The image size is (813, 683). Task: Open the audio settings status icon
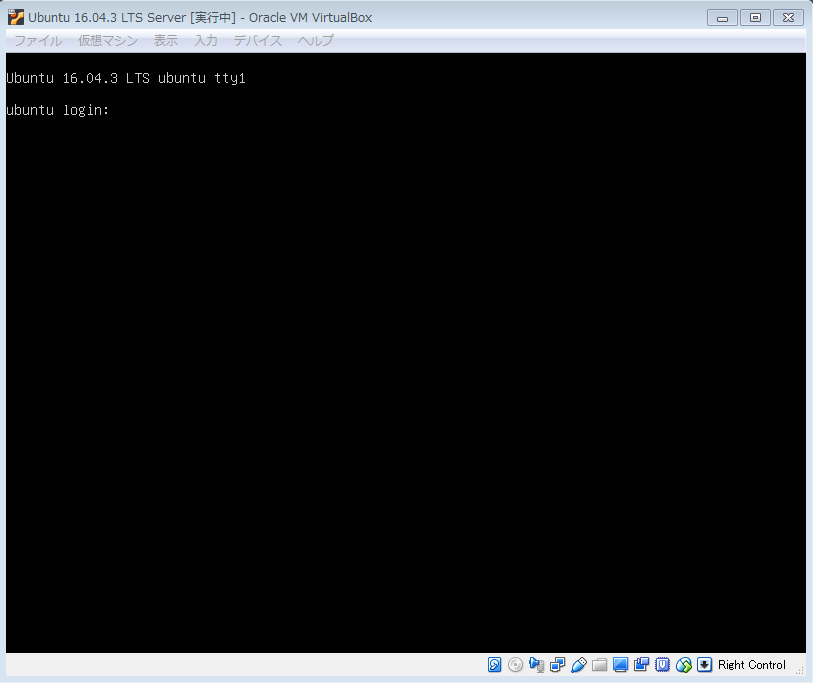(x=537, y=665)
